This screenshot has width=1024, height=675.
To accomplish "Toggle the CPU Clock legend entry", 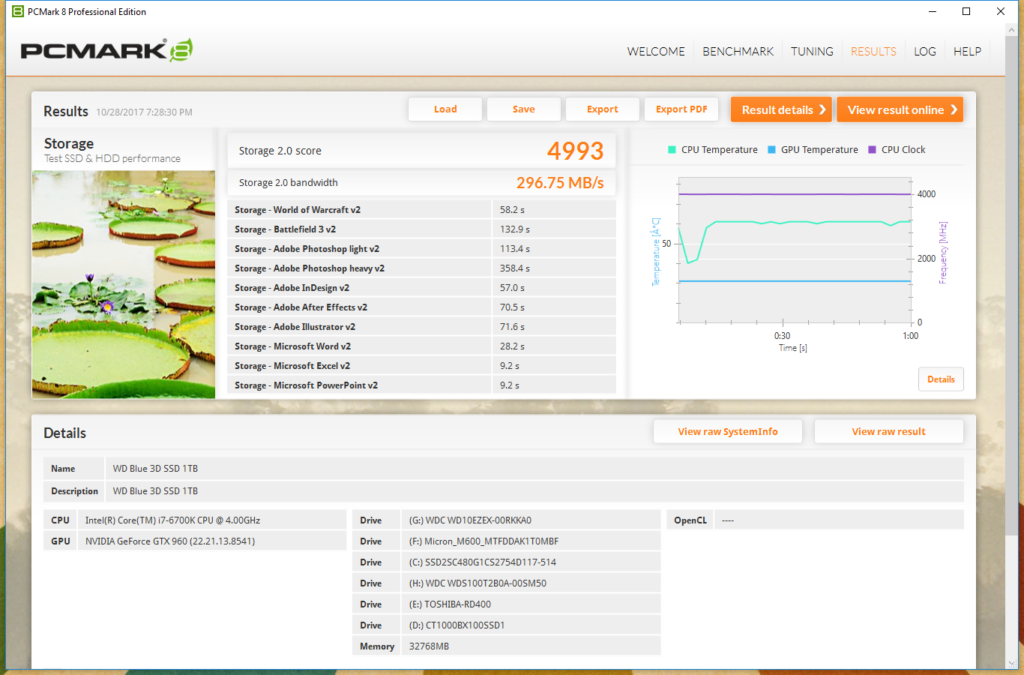I will [896, 150].
